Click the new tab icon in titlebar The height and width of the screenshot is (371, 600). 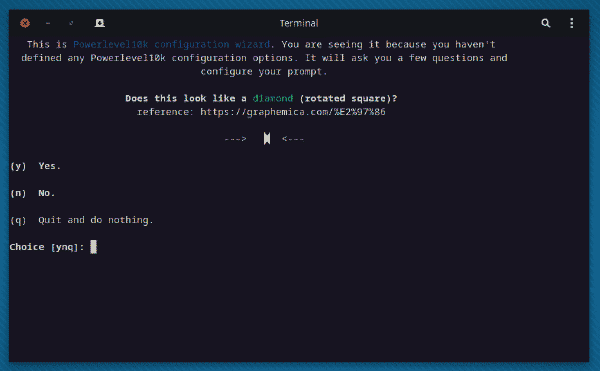pos(100,23)
